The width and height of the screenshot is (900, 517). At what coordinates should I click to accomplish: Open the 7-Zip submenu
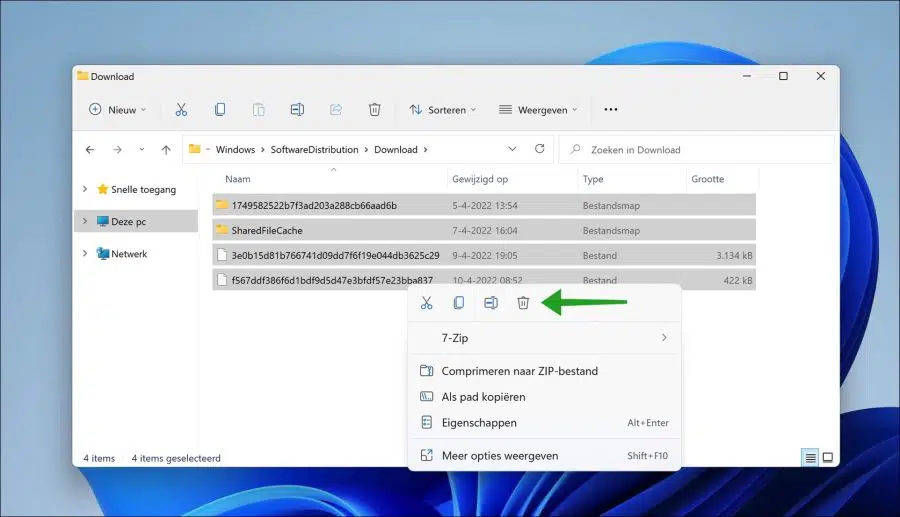544,338
